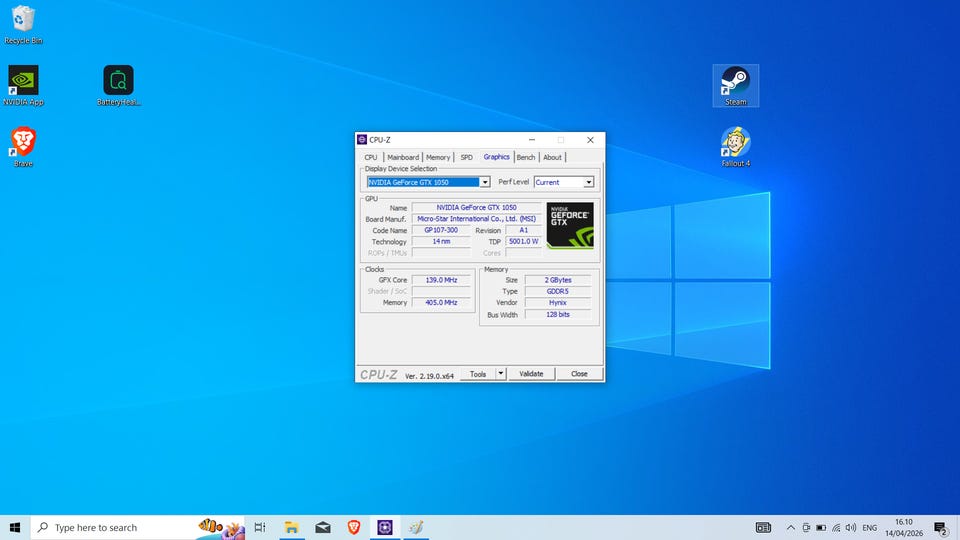Select the Recycle Bin icon
The image size is (960, 540).
23,20
